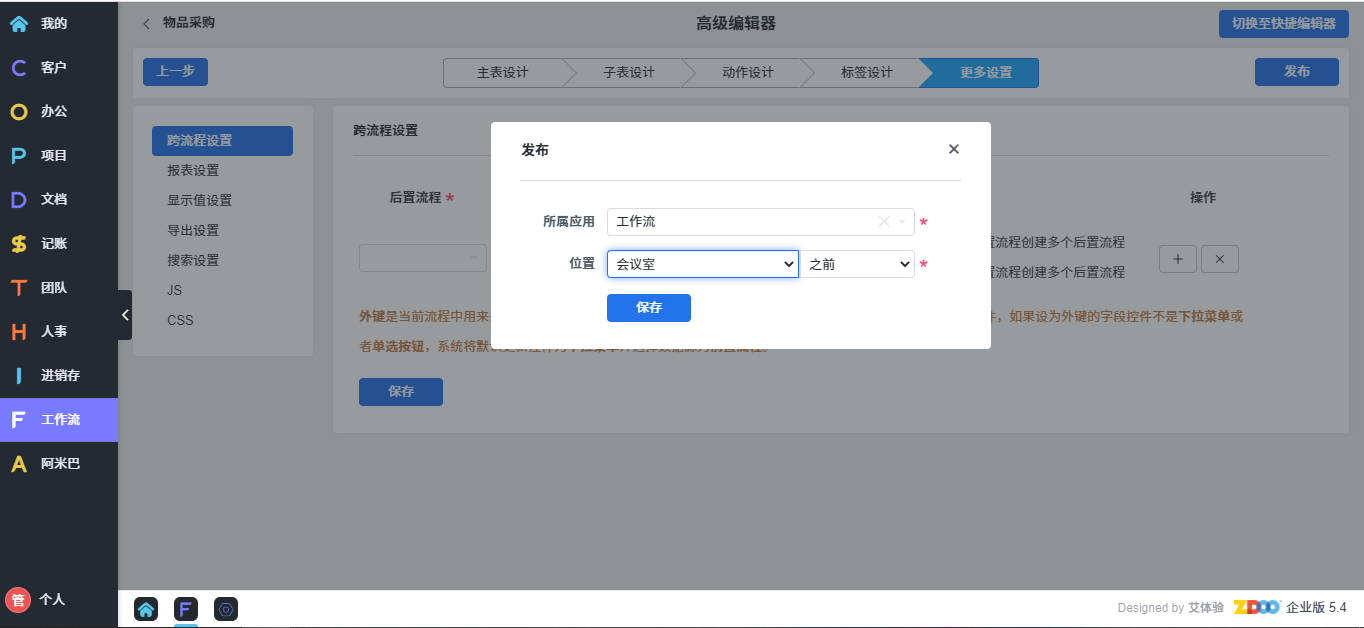Open the 会议室 position dropdown
Screen dimensions: 1364x628
(702, 264)
